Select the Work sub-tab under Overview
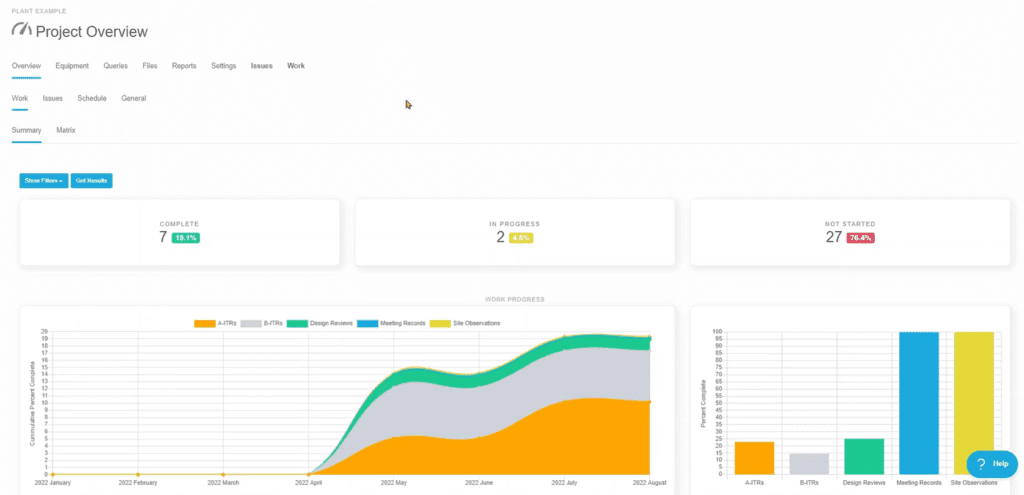This screenshot has width=1024, height=495. [x=20, y=99]
